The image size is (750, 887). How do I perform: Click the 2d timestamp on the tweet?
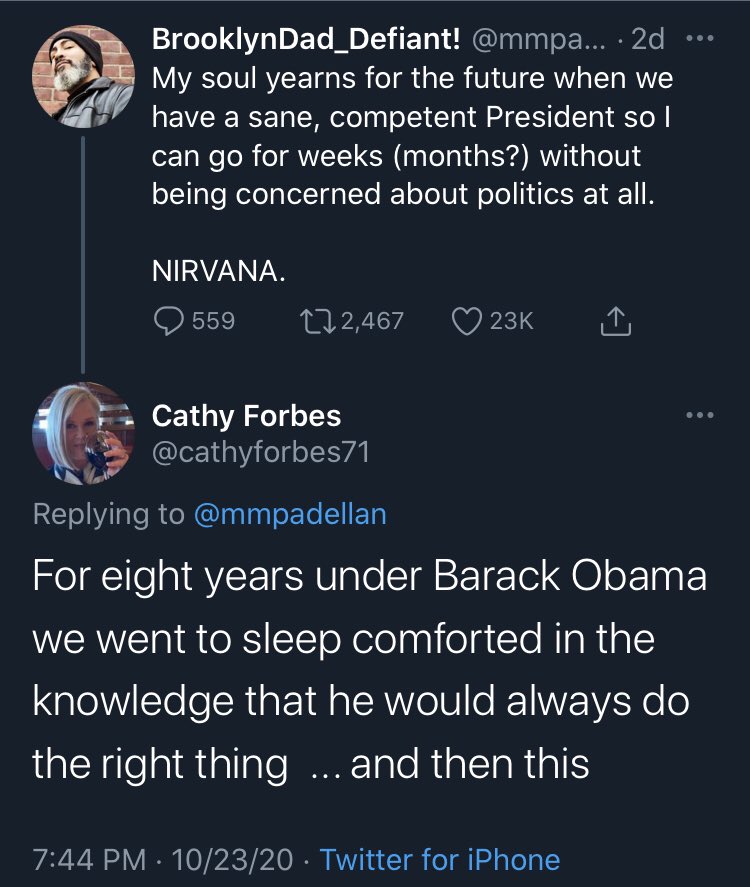point(649,39)
